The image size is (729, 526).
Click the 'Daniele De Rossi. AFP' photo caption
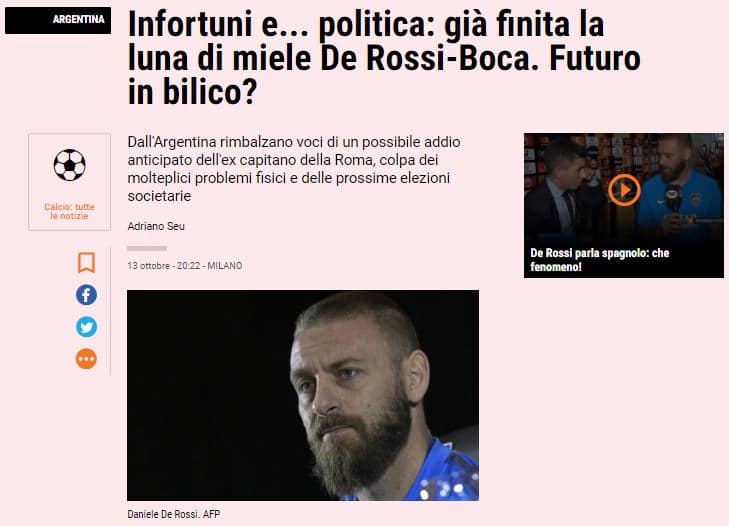(x=173, y=514)
